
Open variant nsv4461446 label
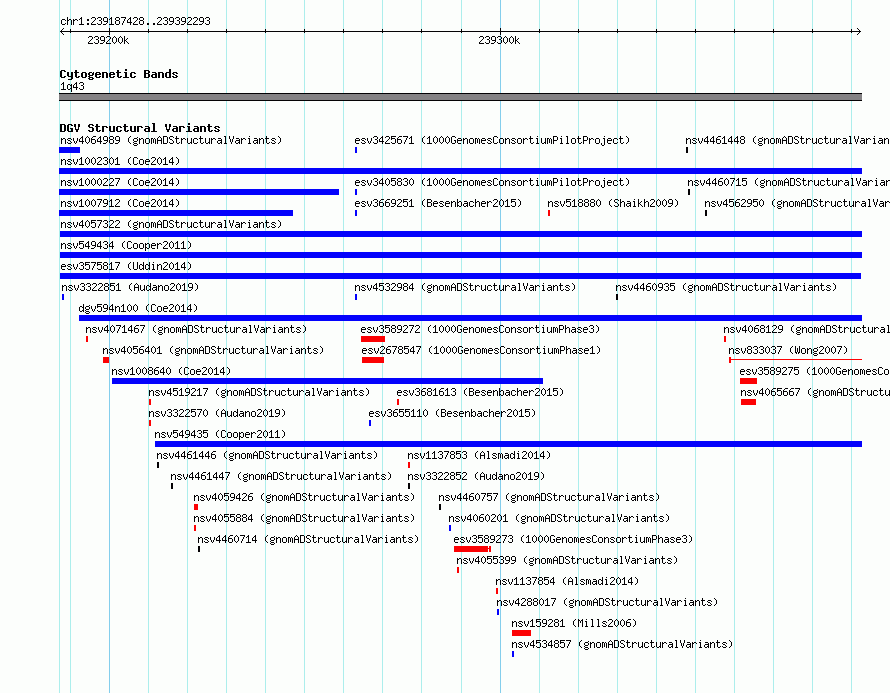coord(267,455)
